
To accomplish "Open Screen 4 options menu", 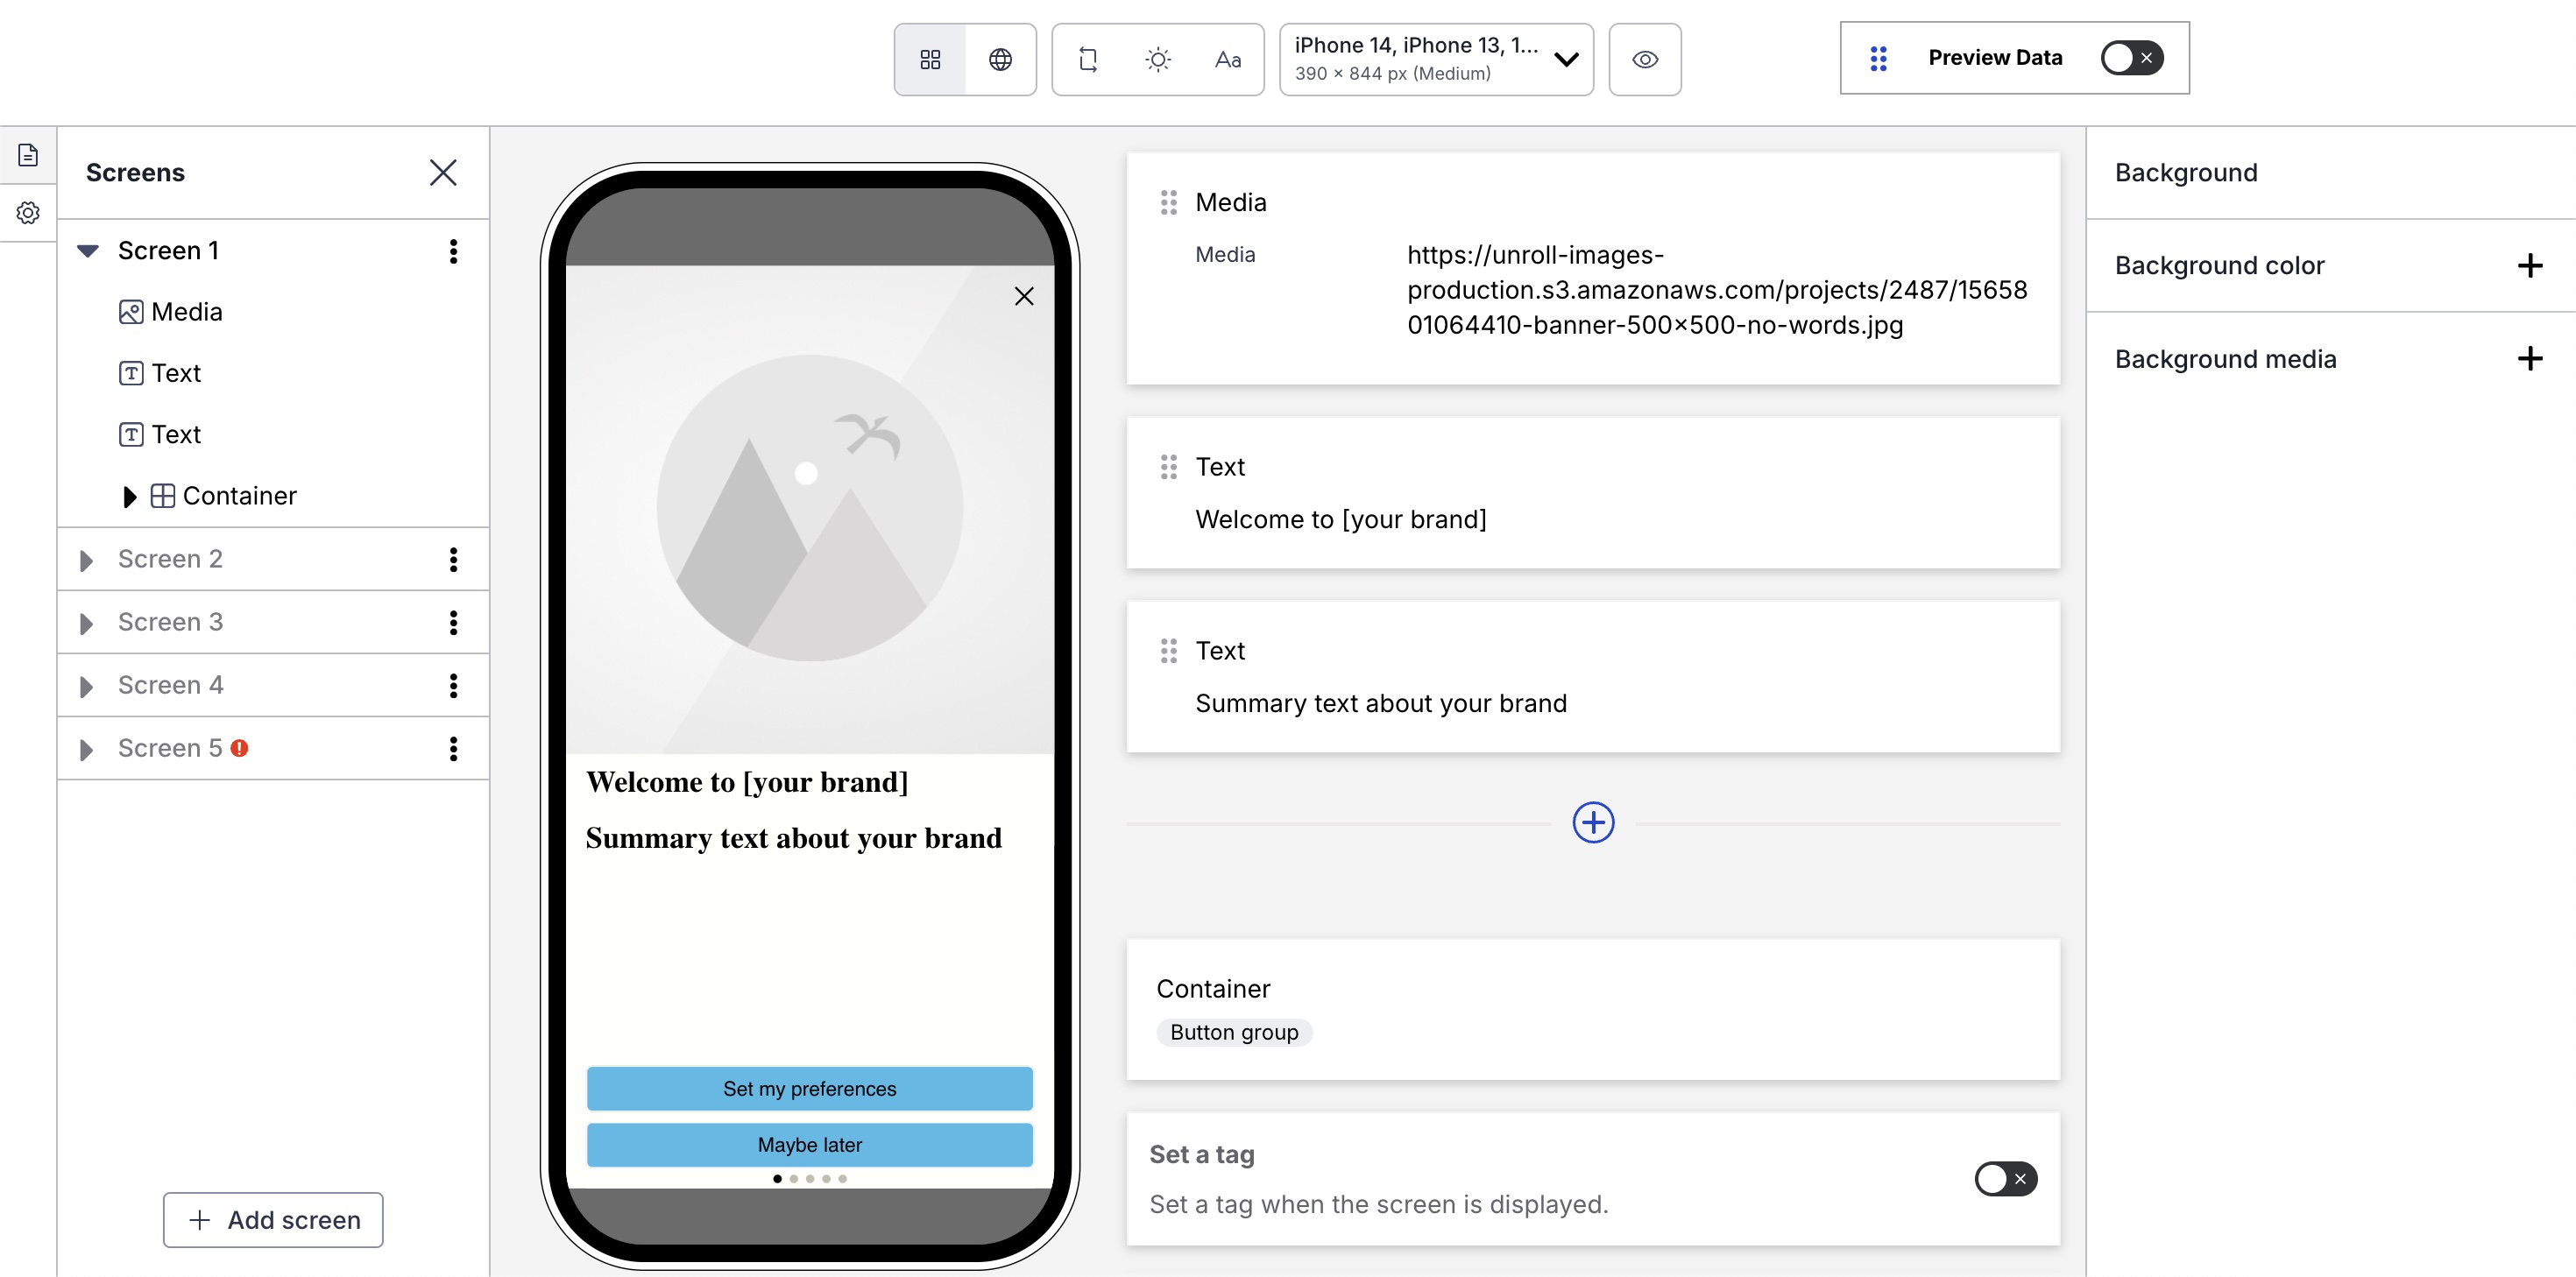I will click(454, 686).
